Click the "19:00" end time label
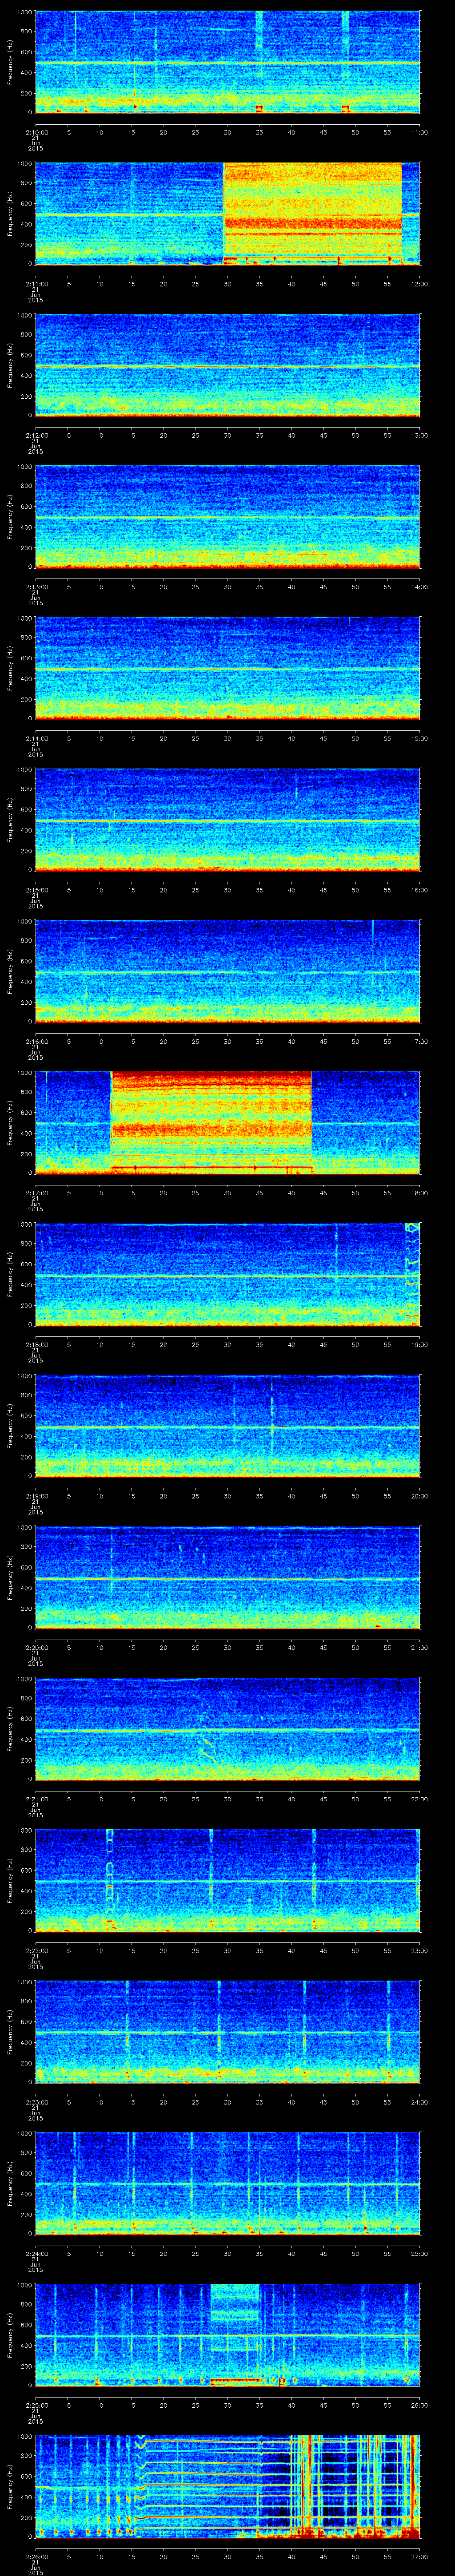 click(420, 1344)
